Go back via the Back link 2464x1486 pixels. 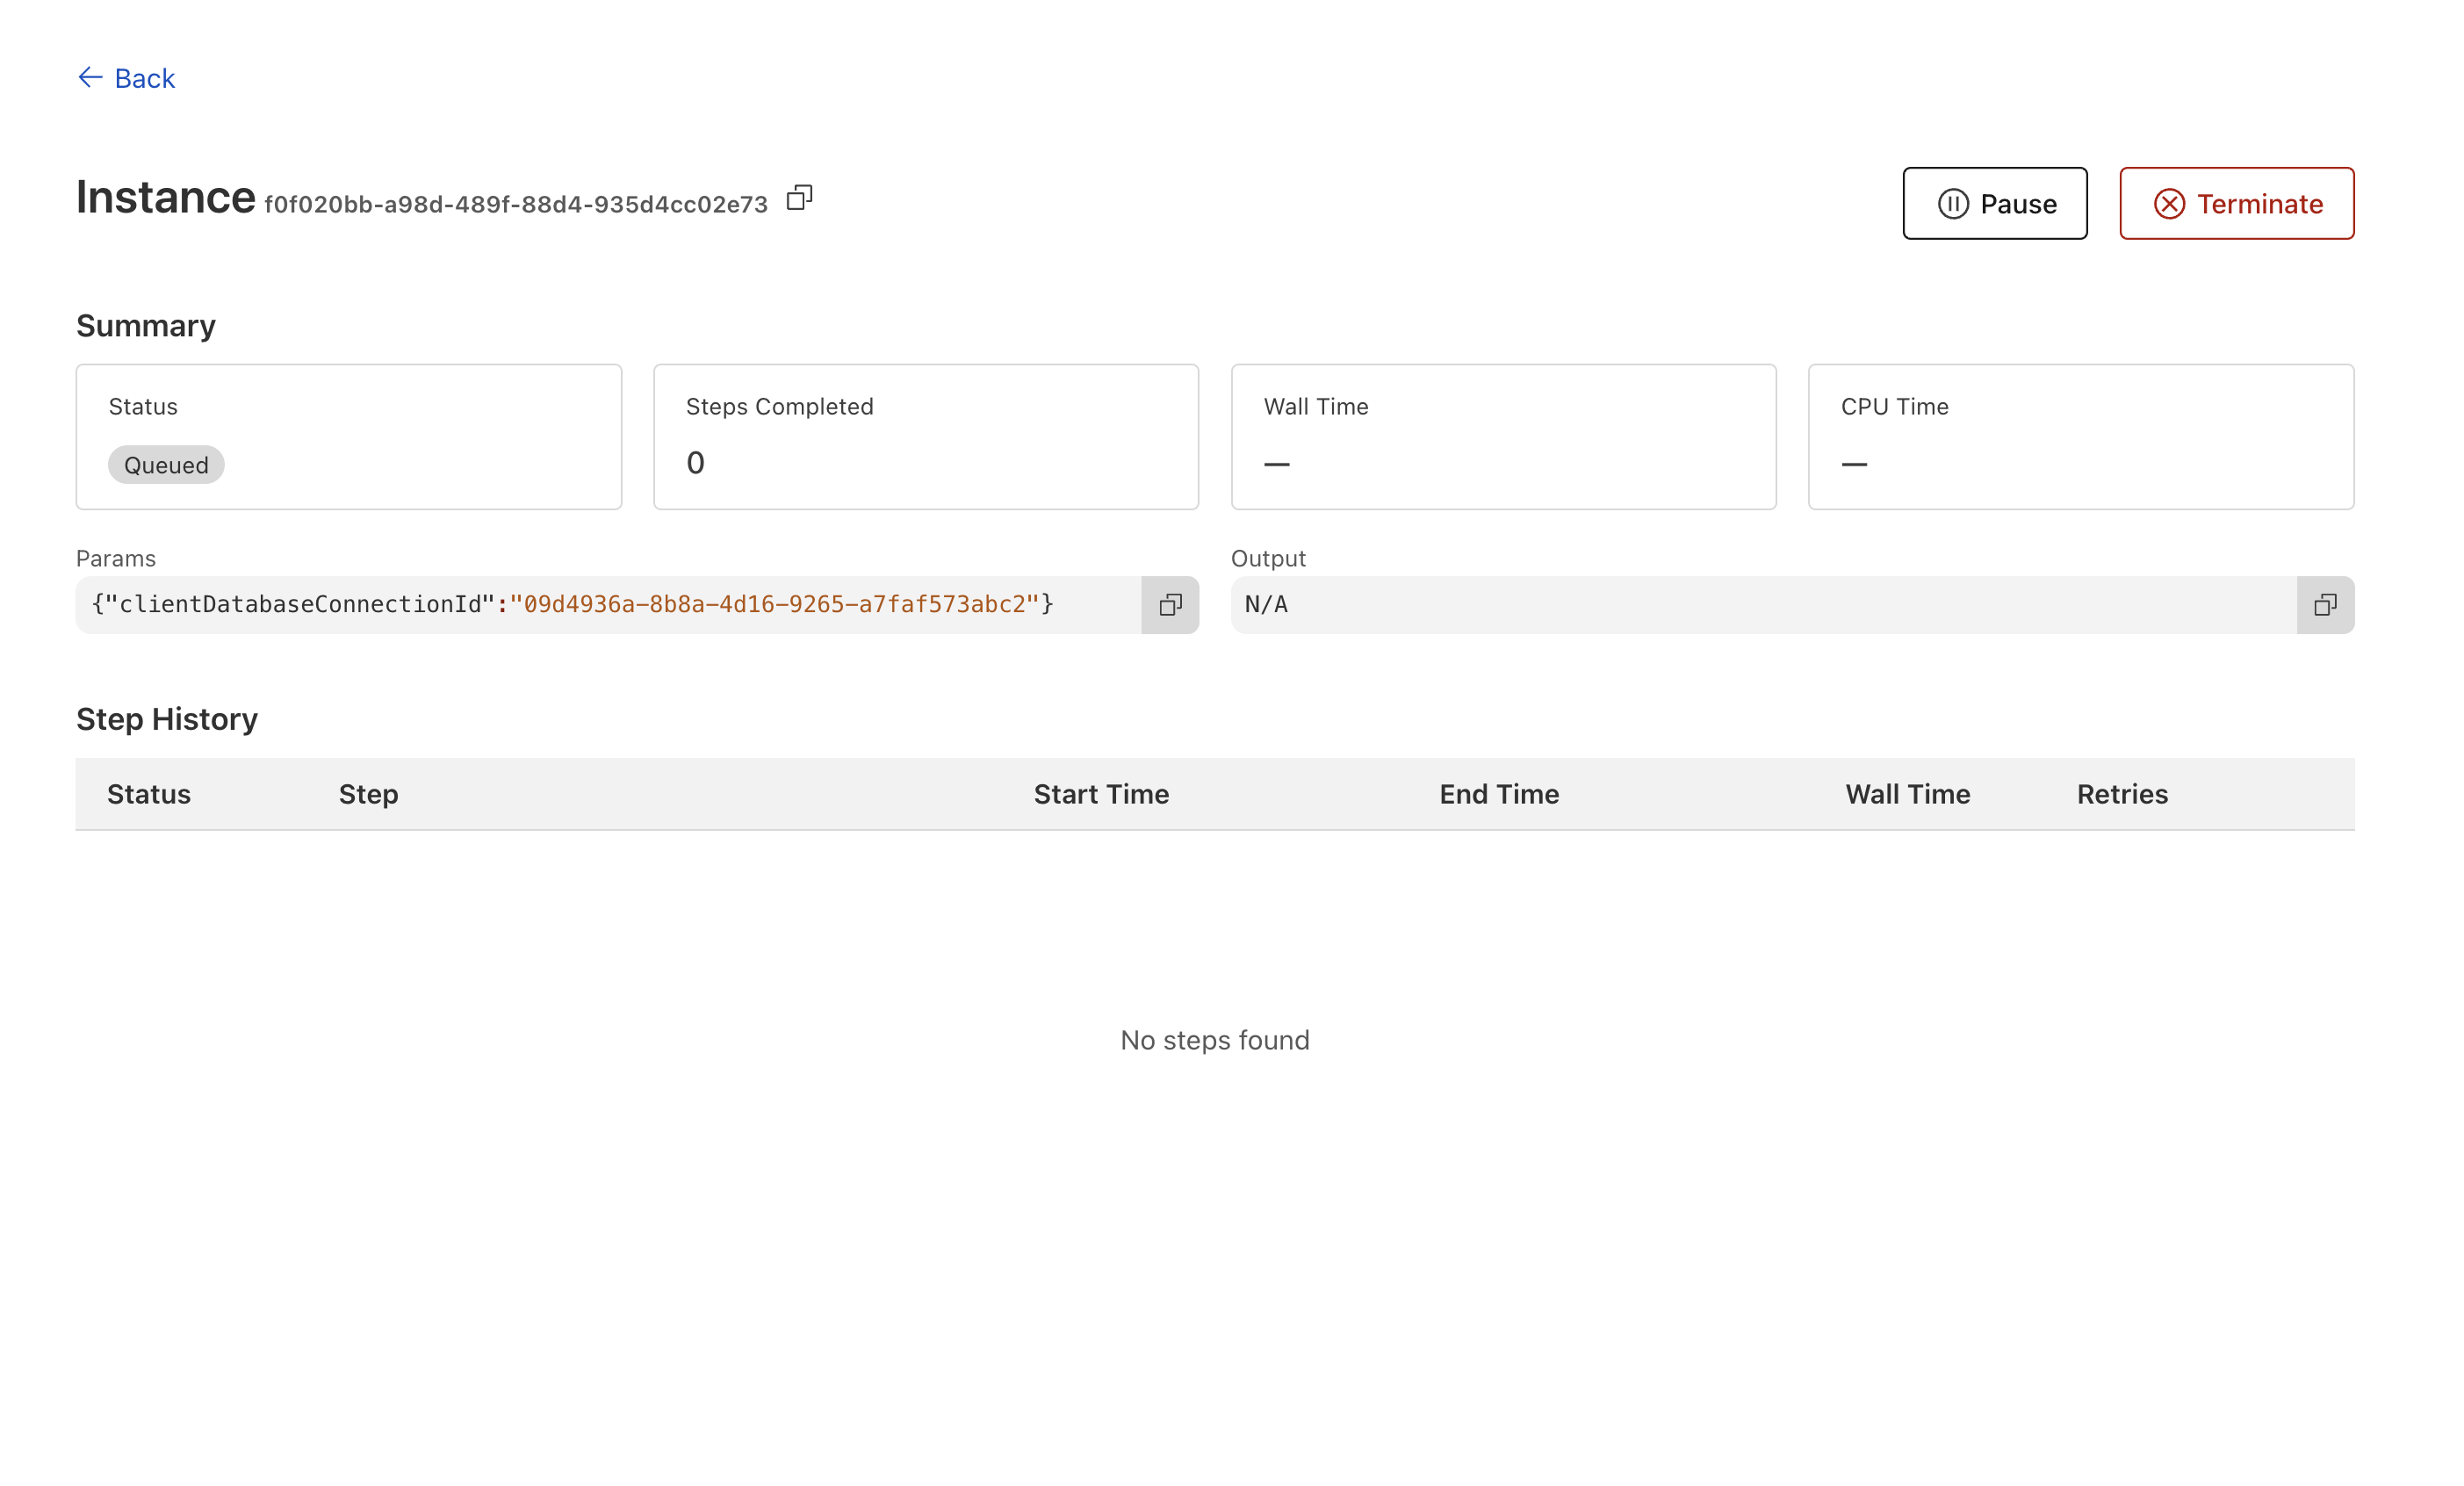point(146,79)
